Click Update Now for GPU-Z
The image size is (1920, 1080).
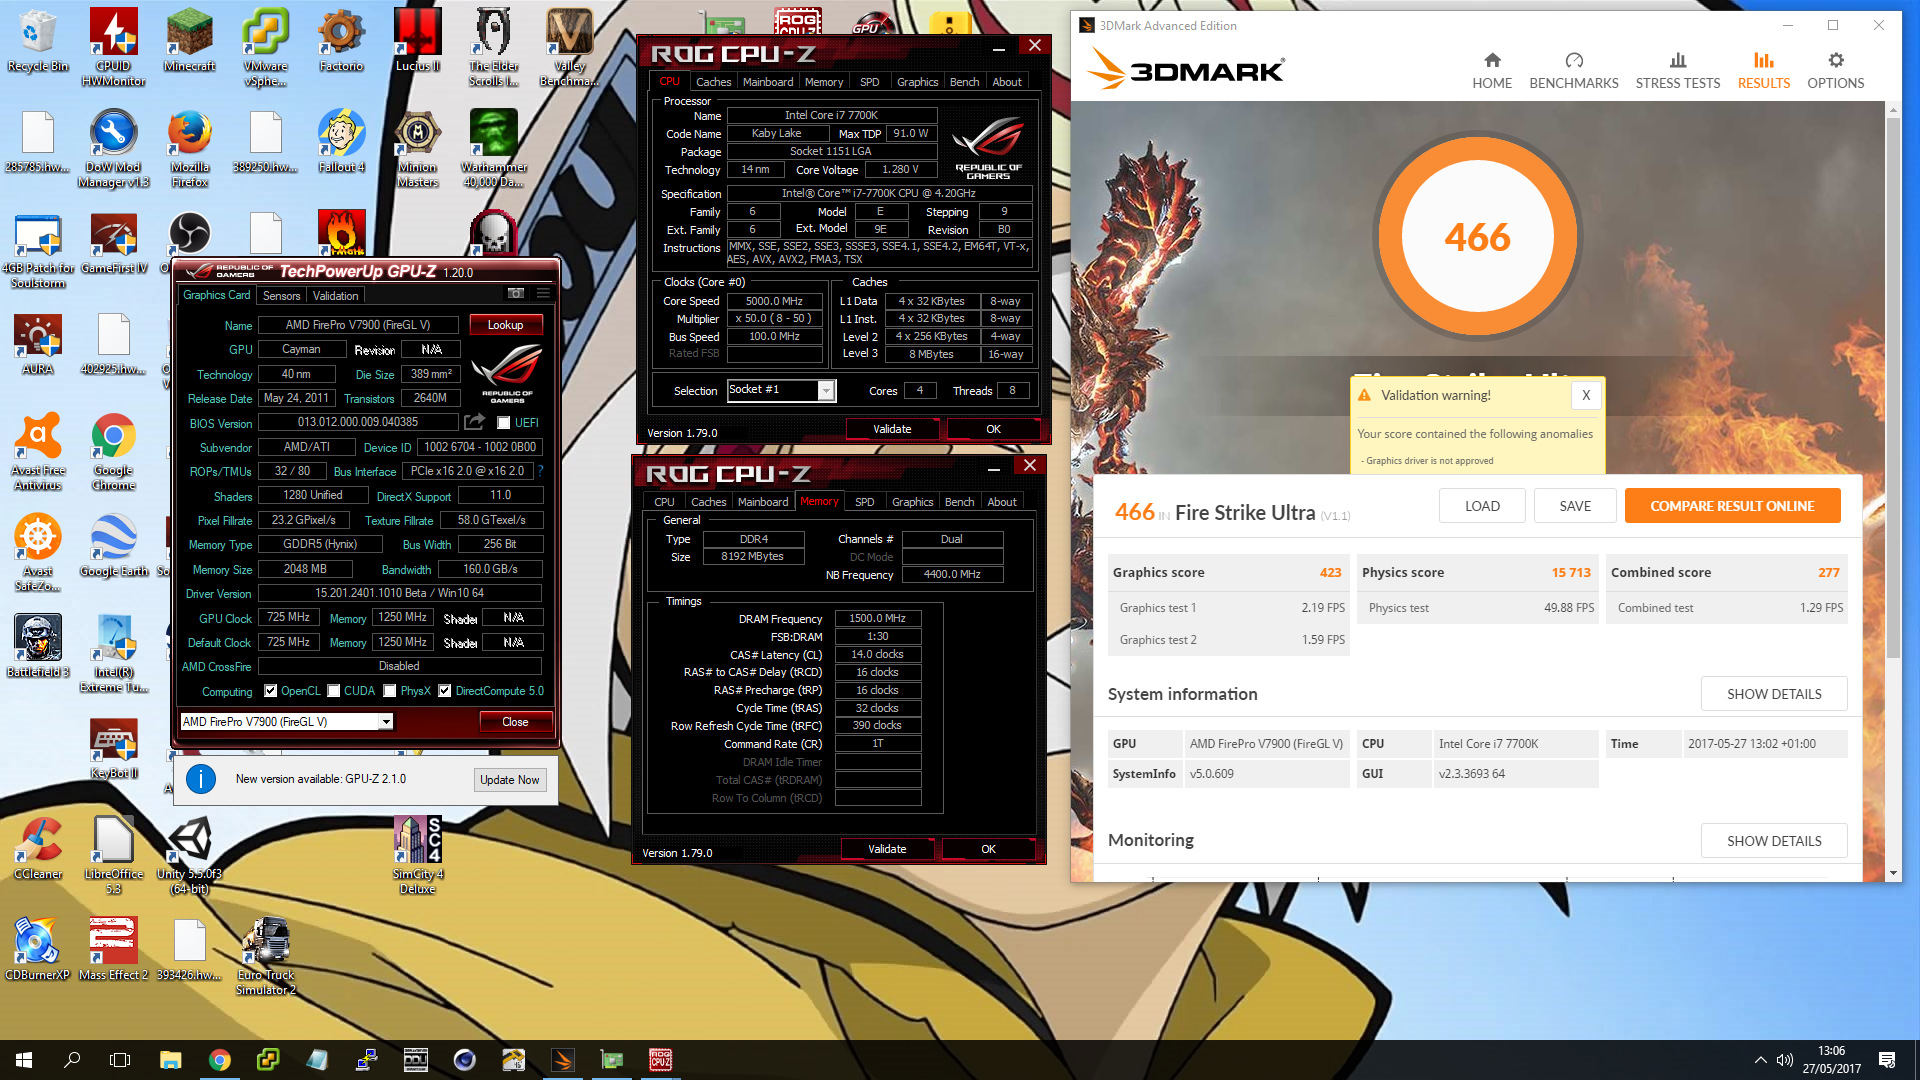[x=510, y=780]
